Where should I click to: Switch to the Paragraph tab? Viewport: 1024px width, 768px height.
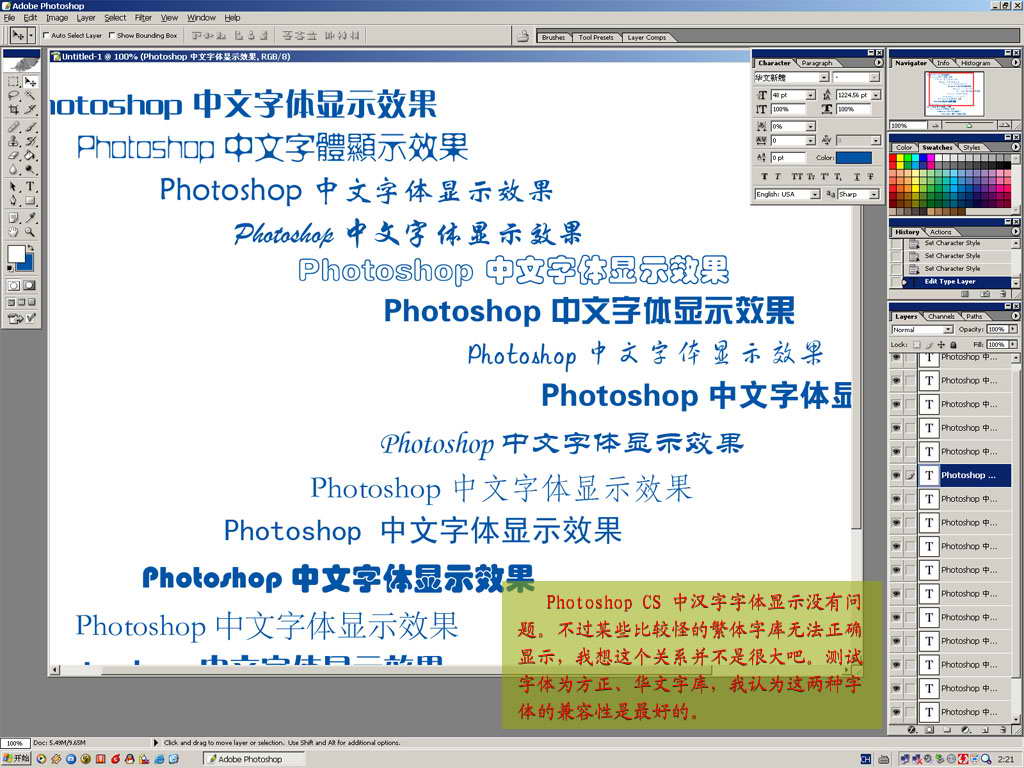point(816,63)
